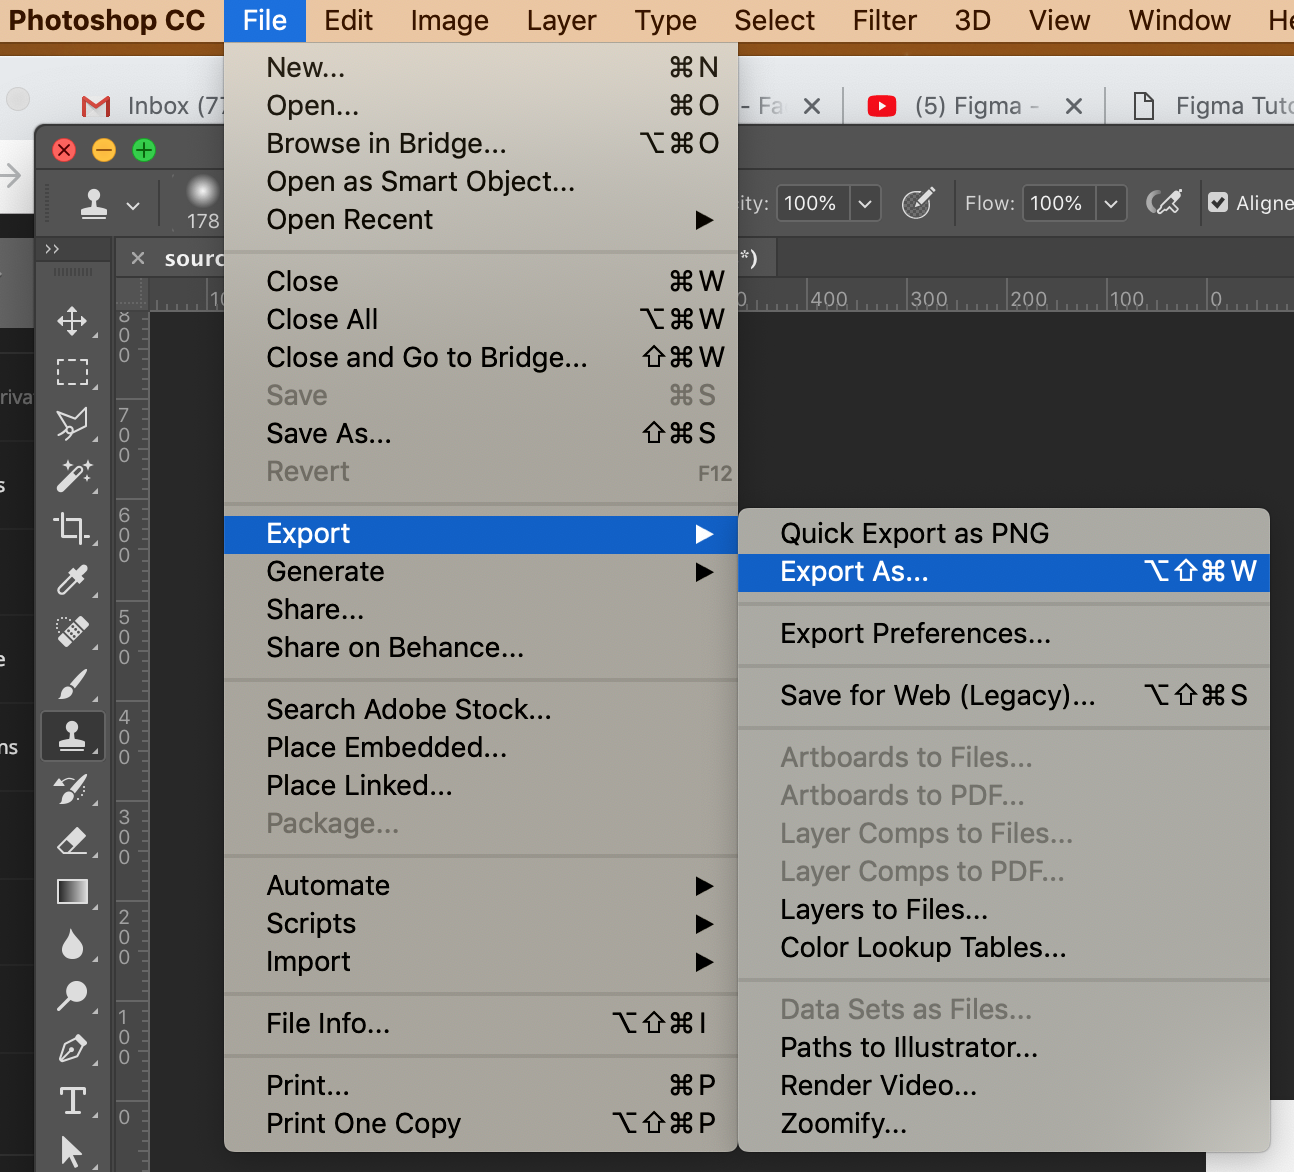Viewport: 1294px width, 1172px height.
Task: Select the Blur tool
Action: point(72,944)
